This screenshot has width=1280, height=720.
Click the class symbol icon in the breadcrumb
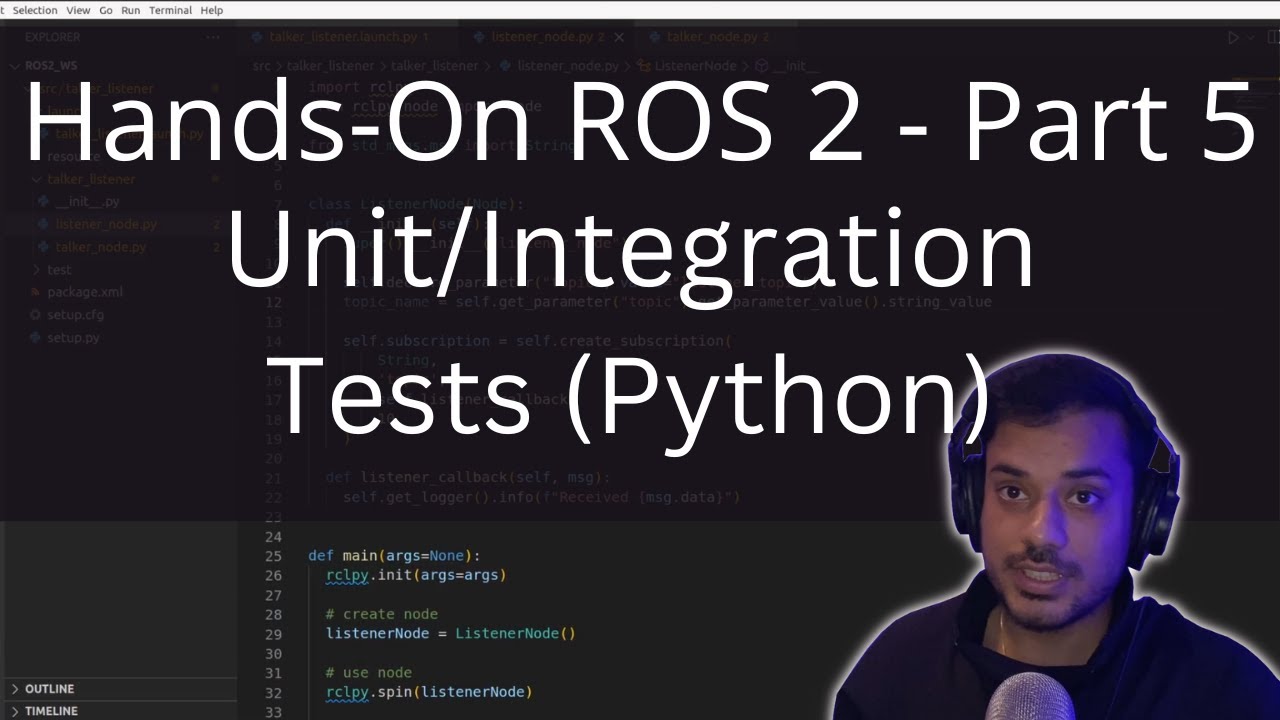[x=644, y=66]
